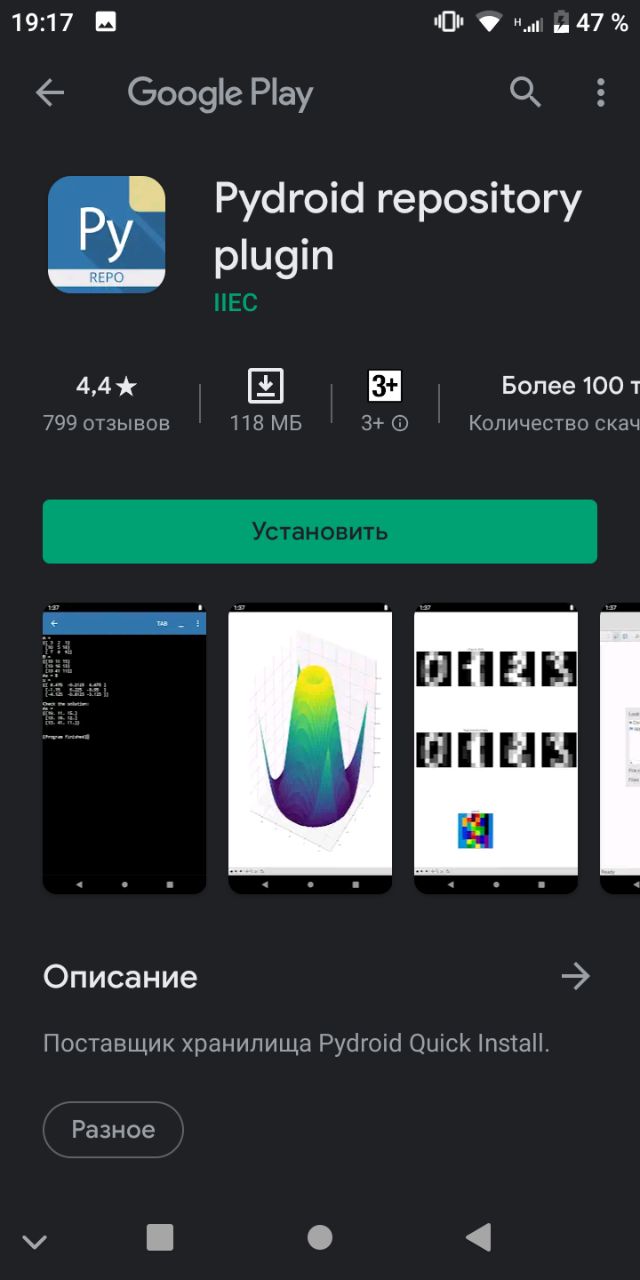Image resolution: width=640 pixels, height=1280 pixels.
Task: Tap the Android recents square button
Action: tap(160, 1237)
